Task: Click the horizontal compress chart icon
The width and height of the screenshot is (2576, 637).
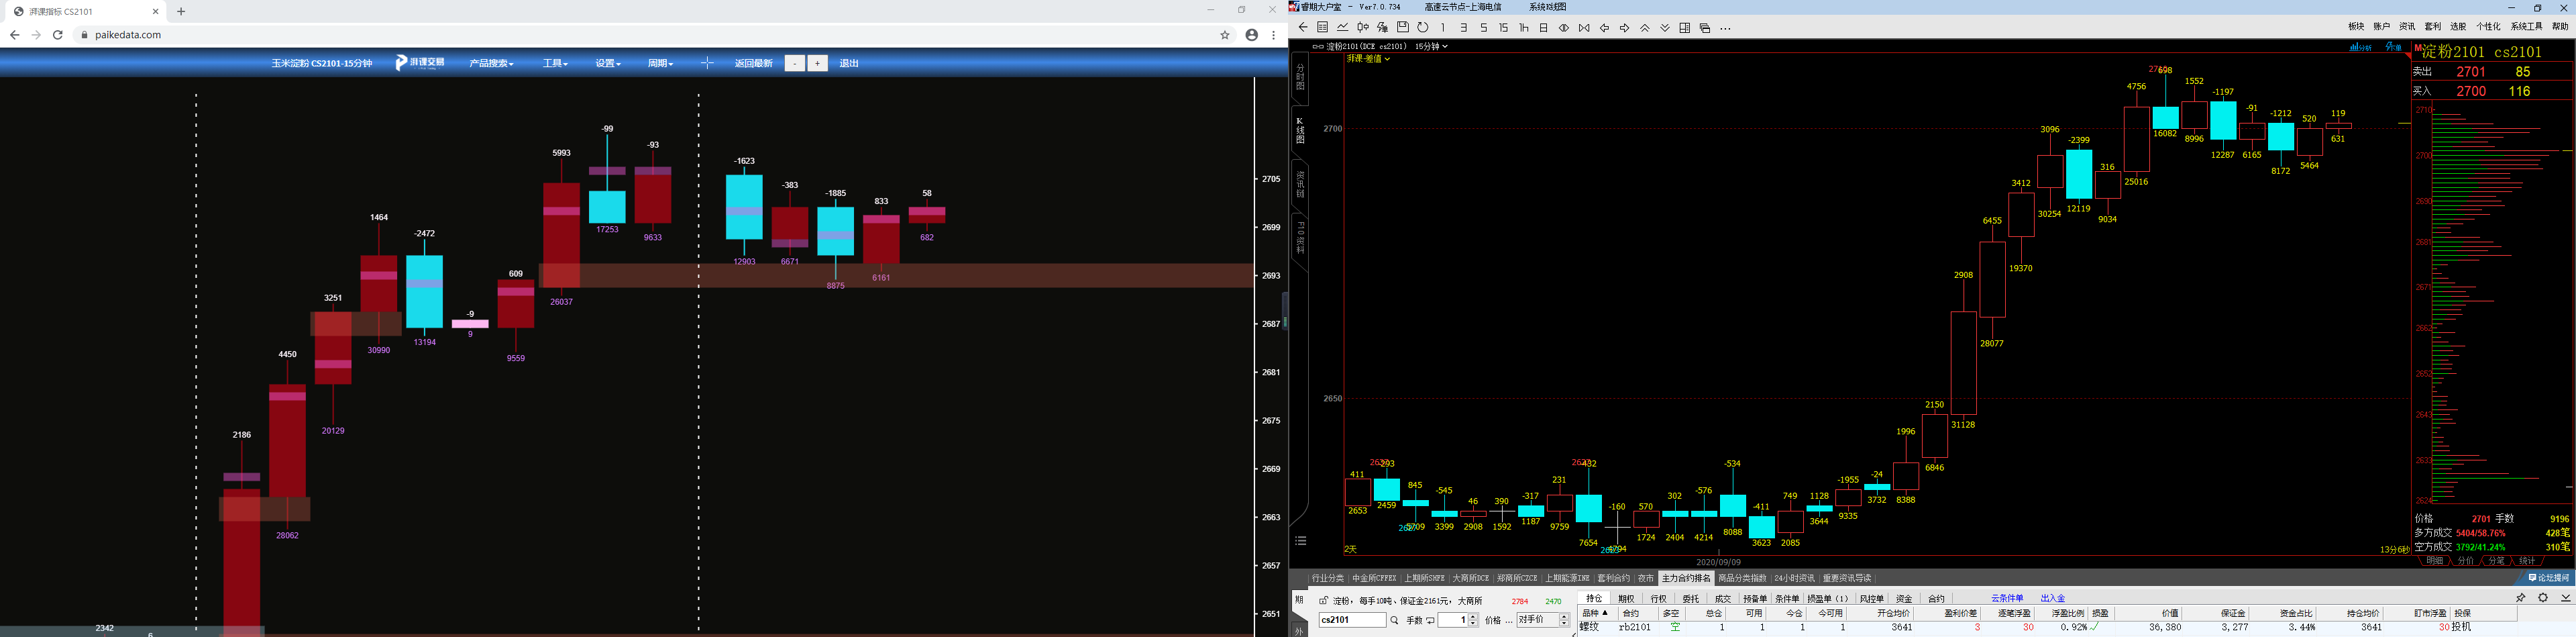Action: (1584, 28)
